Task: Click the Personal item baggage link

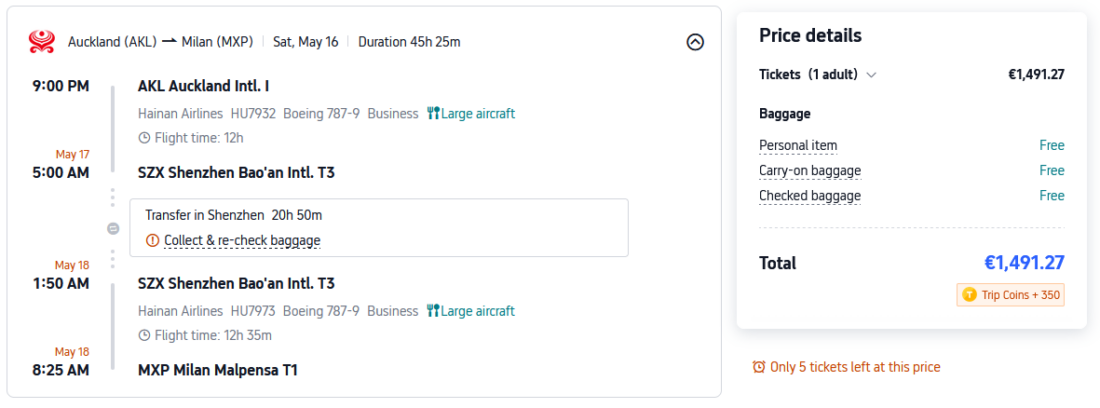Action: [798, 146]
